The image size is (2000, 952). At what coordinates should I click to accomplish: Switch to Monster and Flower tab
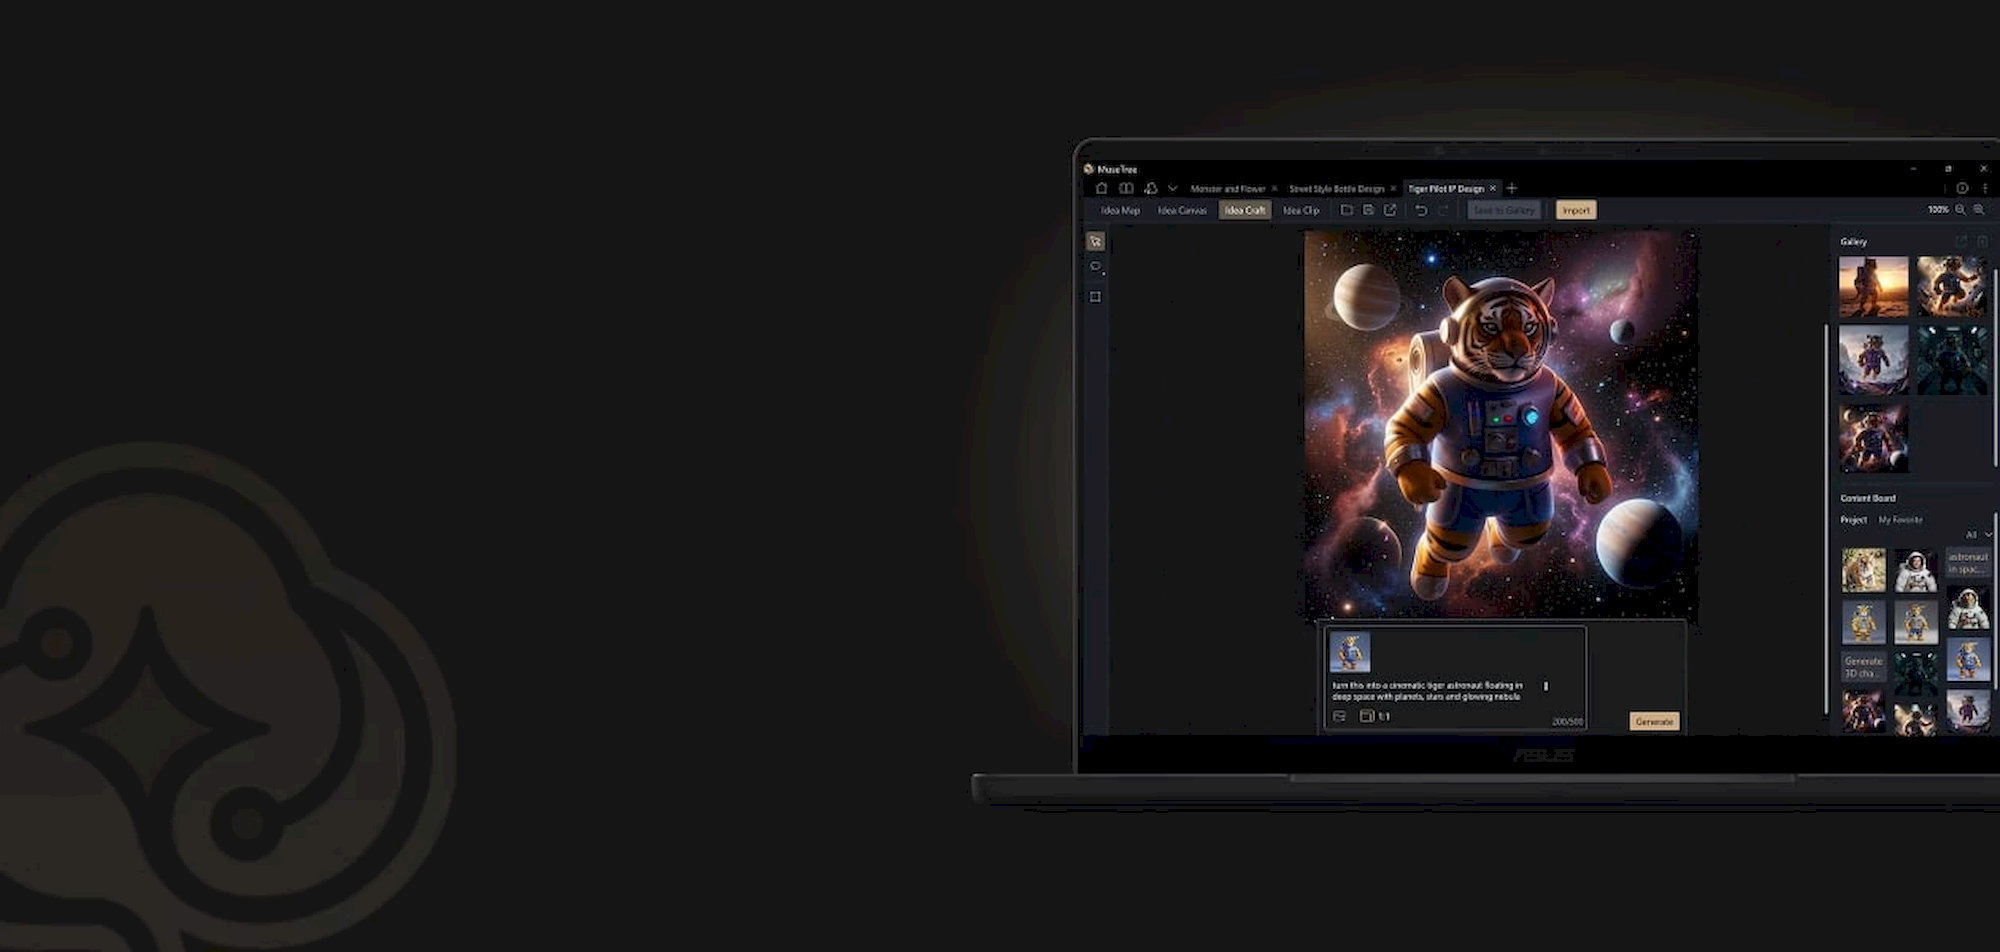[x=1227, y=189]
